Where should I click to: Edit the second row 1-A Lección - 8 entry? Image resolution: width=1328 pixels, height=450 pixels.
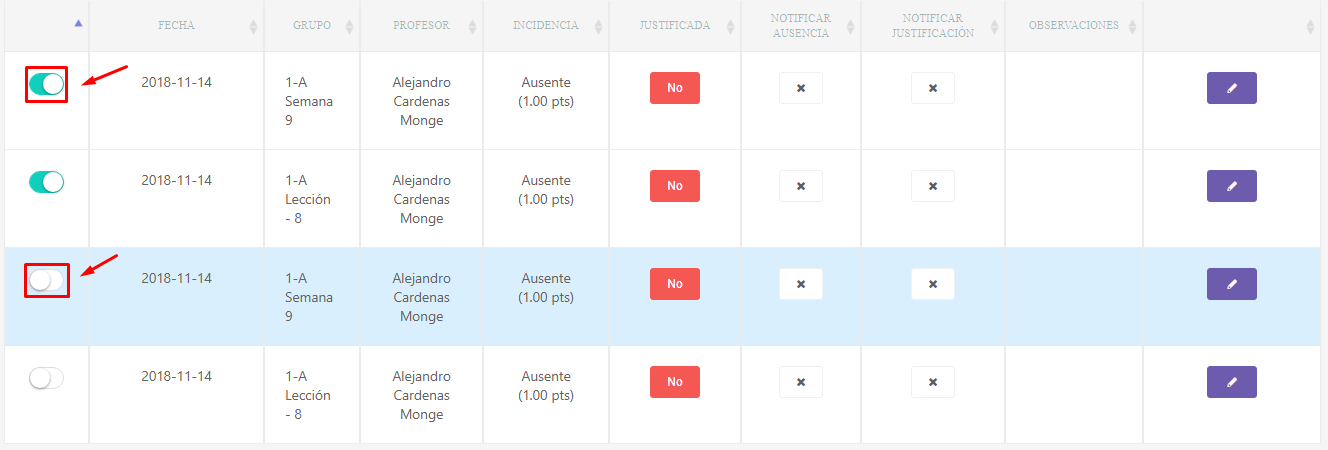coord(1231,186)
